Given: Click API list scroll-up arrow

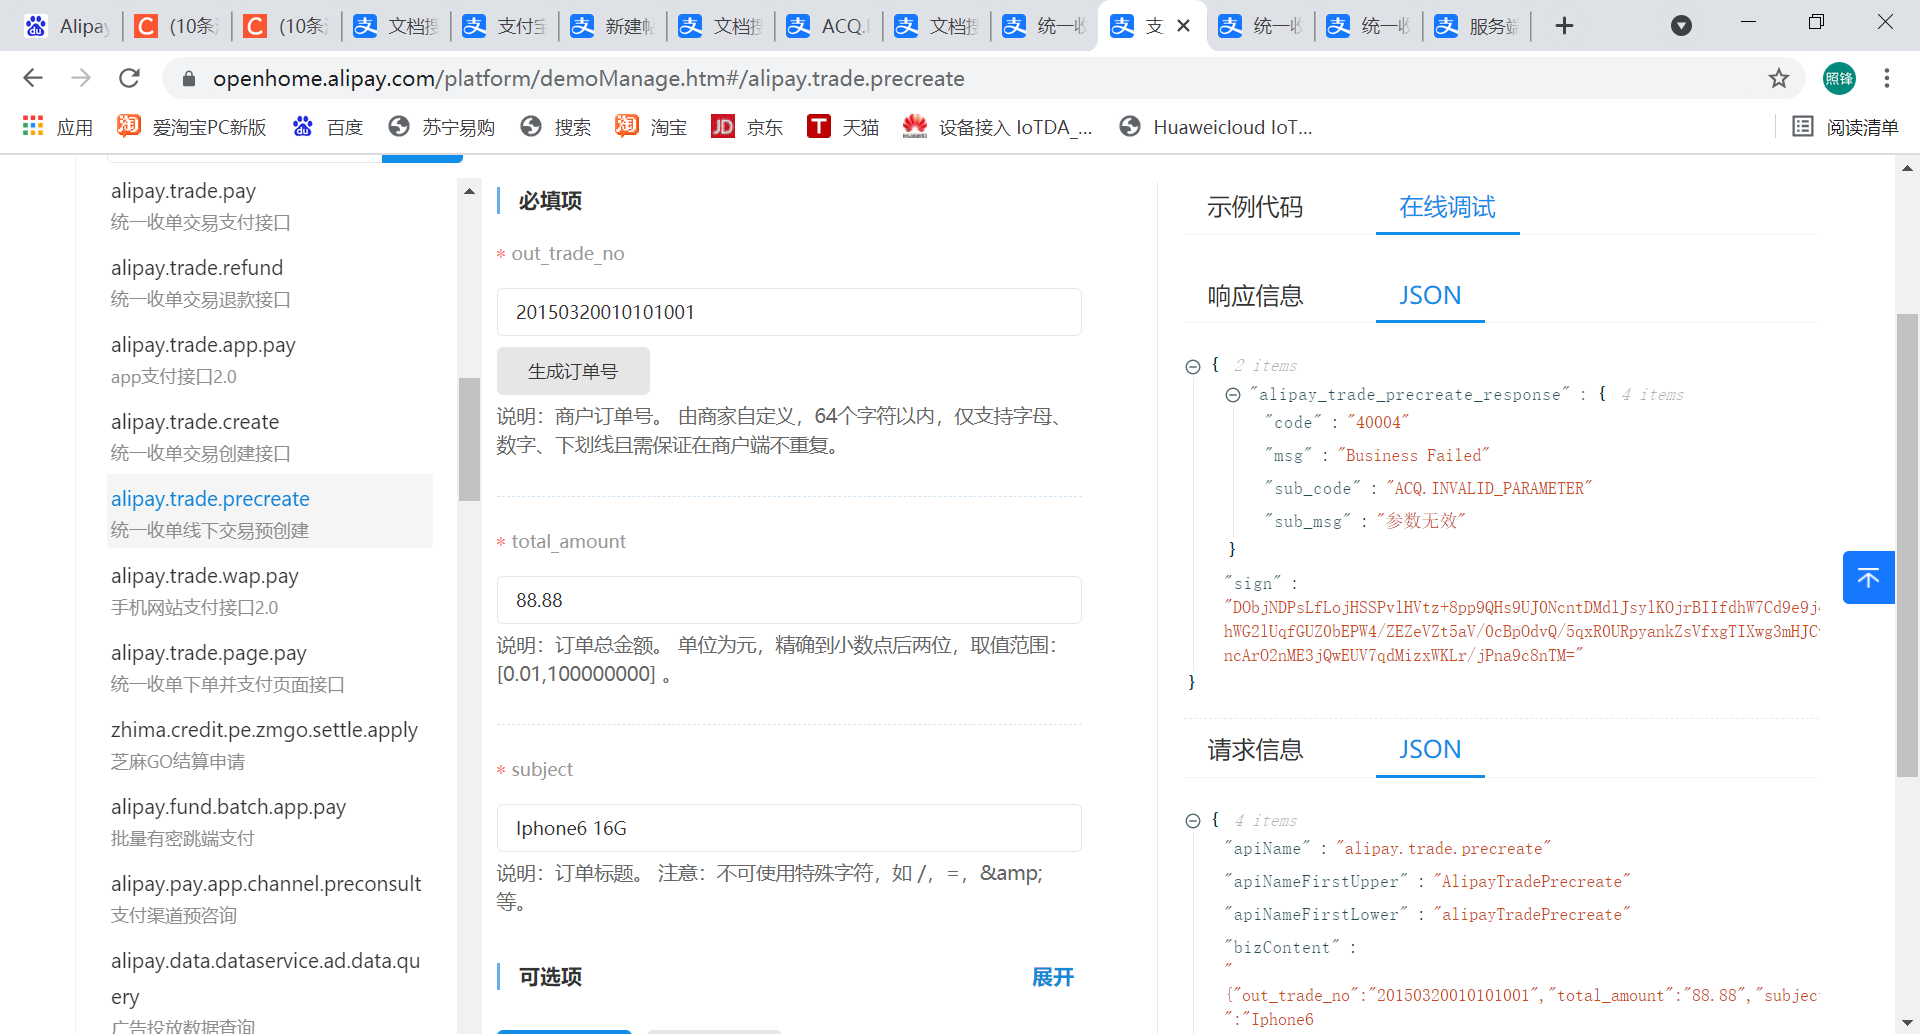Looking at the screenshot, I should (x=469, y=191).
